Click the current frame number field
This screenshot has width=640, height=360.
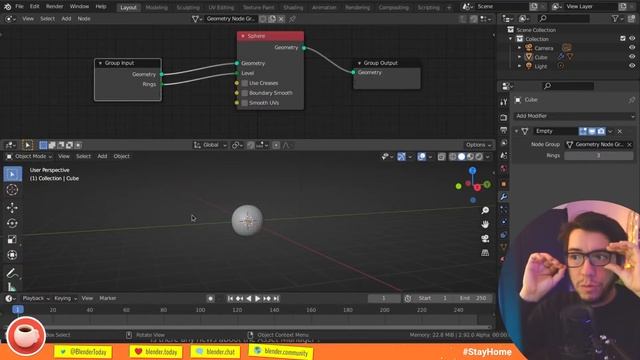[384, 298]
